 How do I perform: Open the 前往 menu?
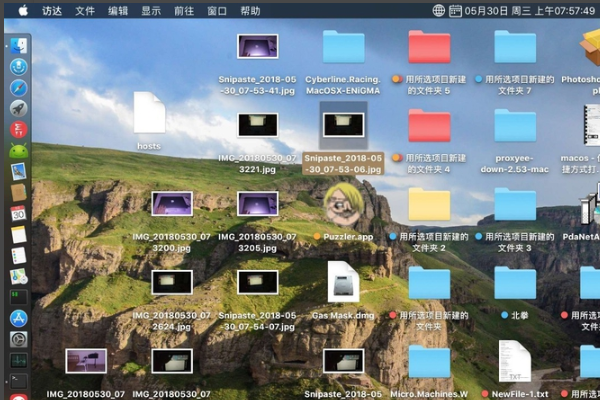[x=184, y=11]
